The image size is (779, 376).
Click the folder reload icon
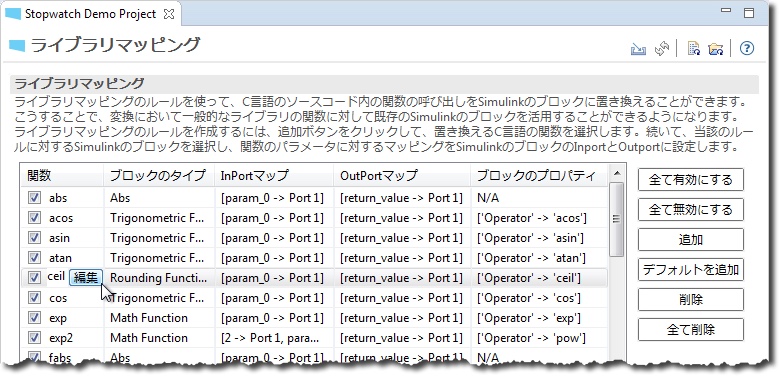pos(716,48)
